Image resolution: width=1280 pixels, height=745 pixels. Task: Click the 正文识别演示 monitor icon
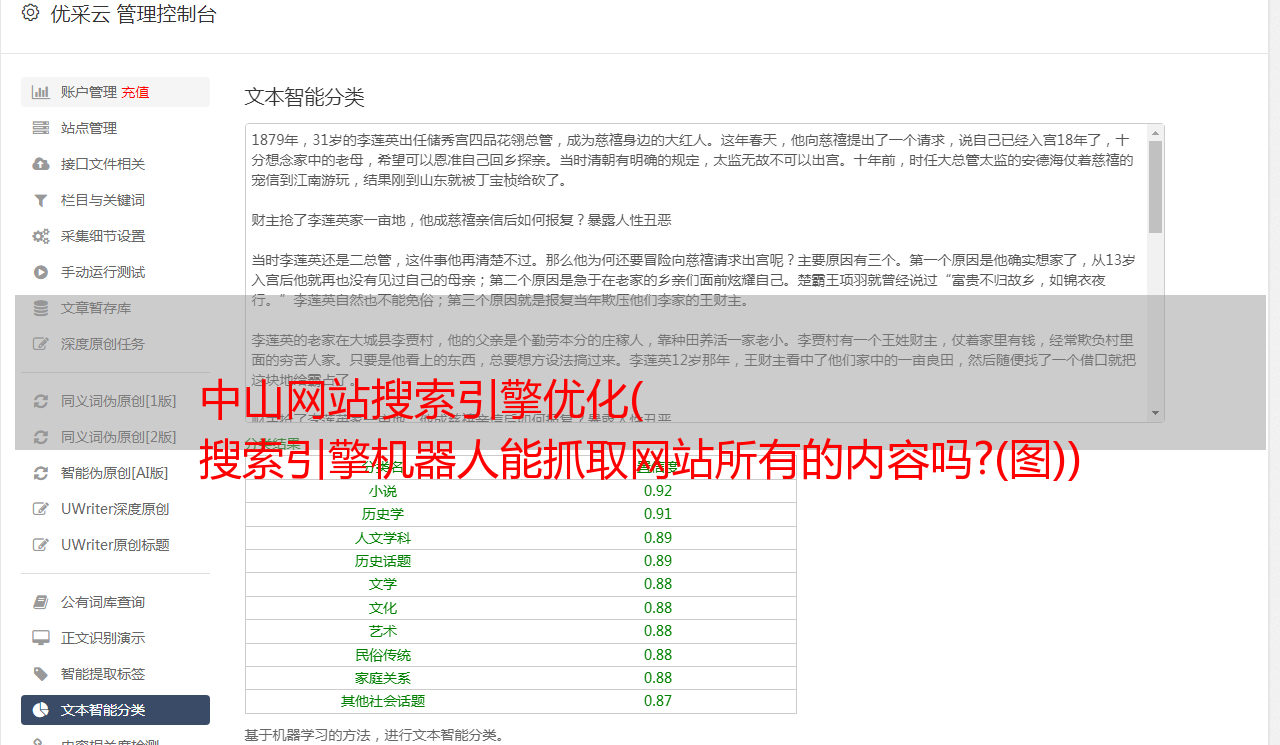41,638
